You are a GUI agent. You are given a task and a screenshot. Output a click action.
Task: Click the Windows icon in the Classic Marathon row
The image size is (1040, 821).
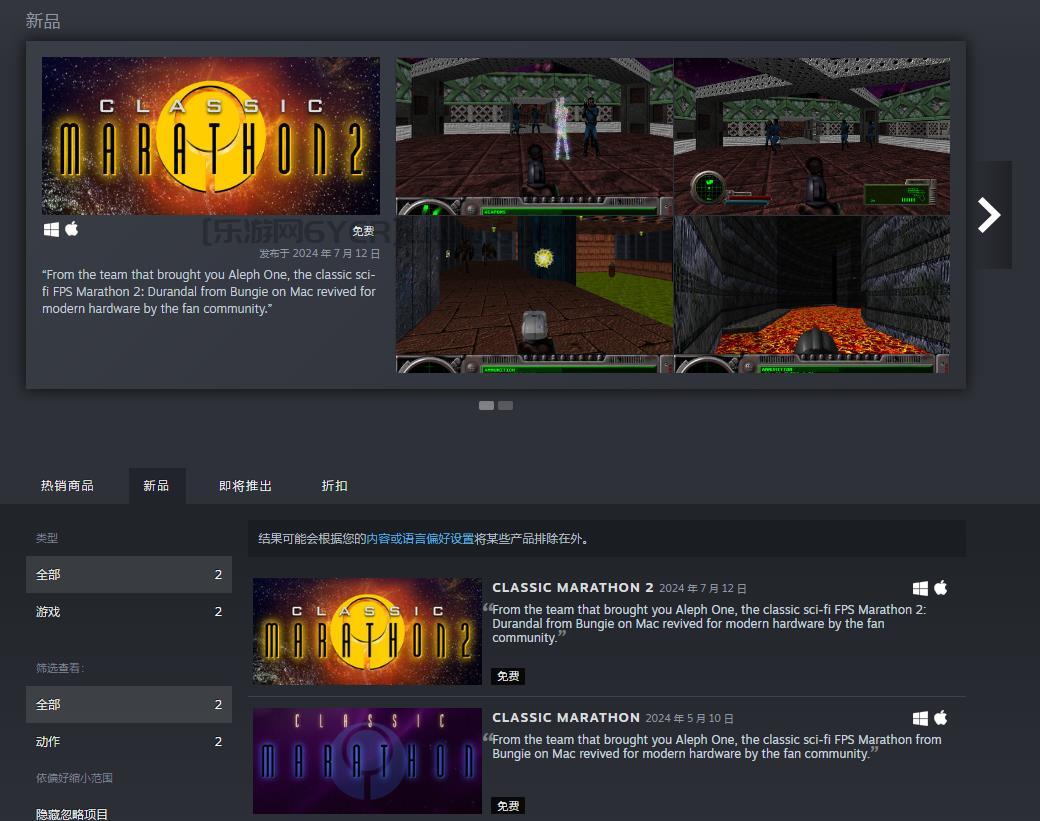(920, 717)
